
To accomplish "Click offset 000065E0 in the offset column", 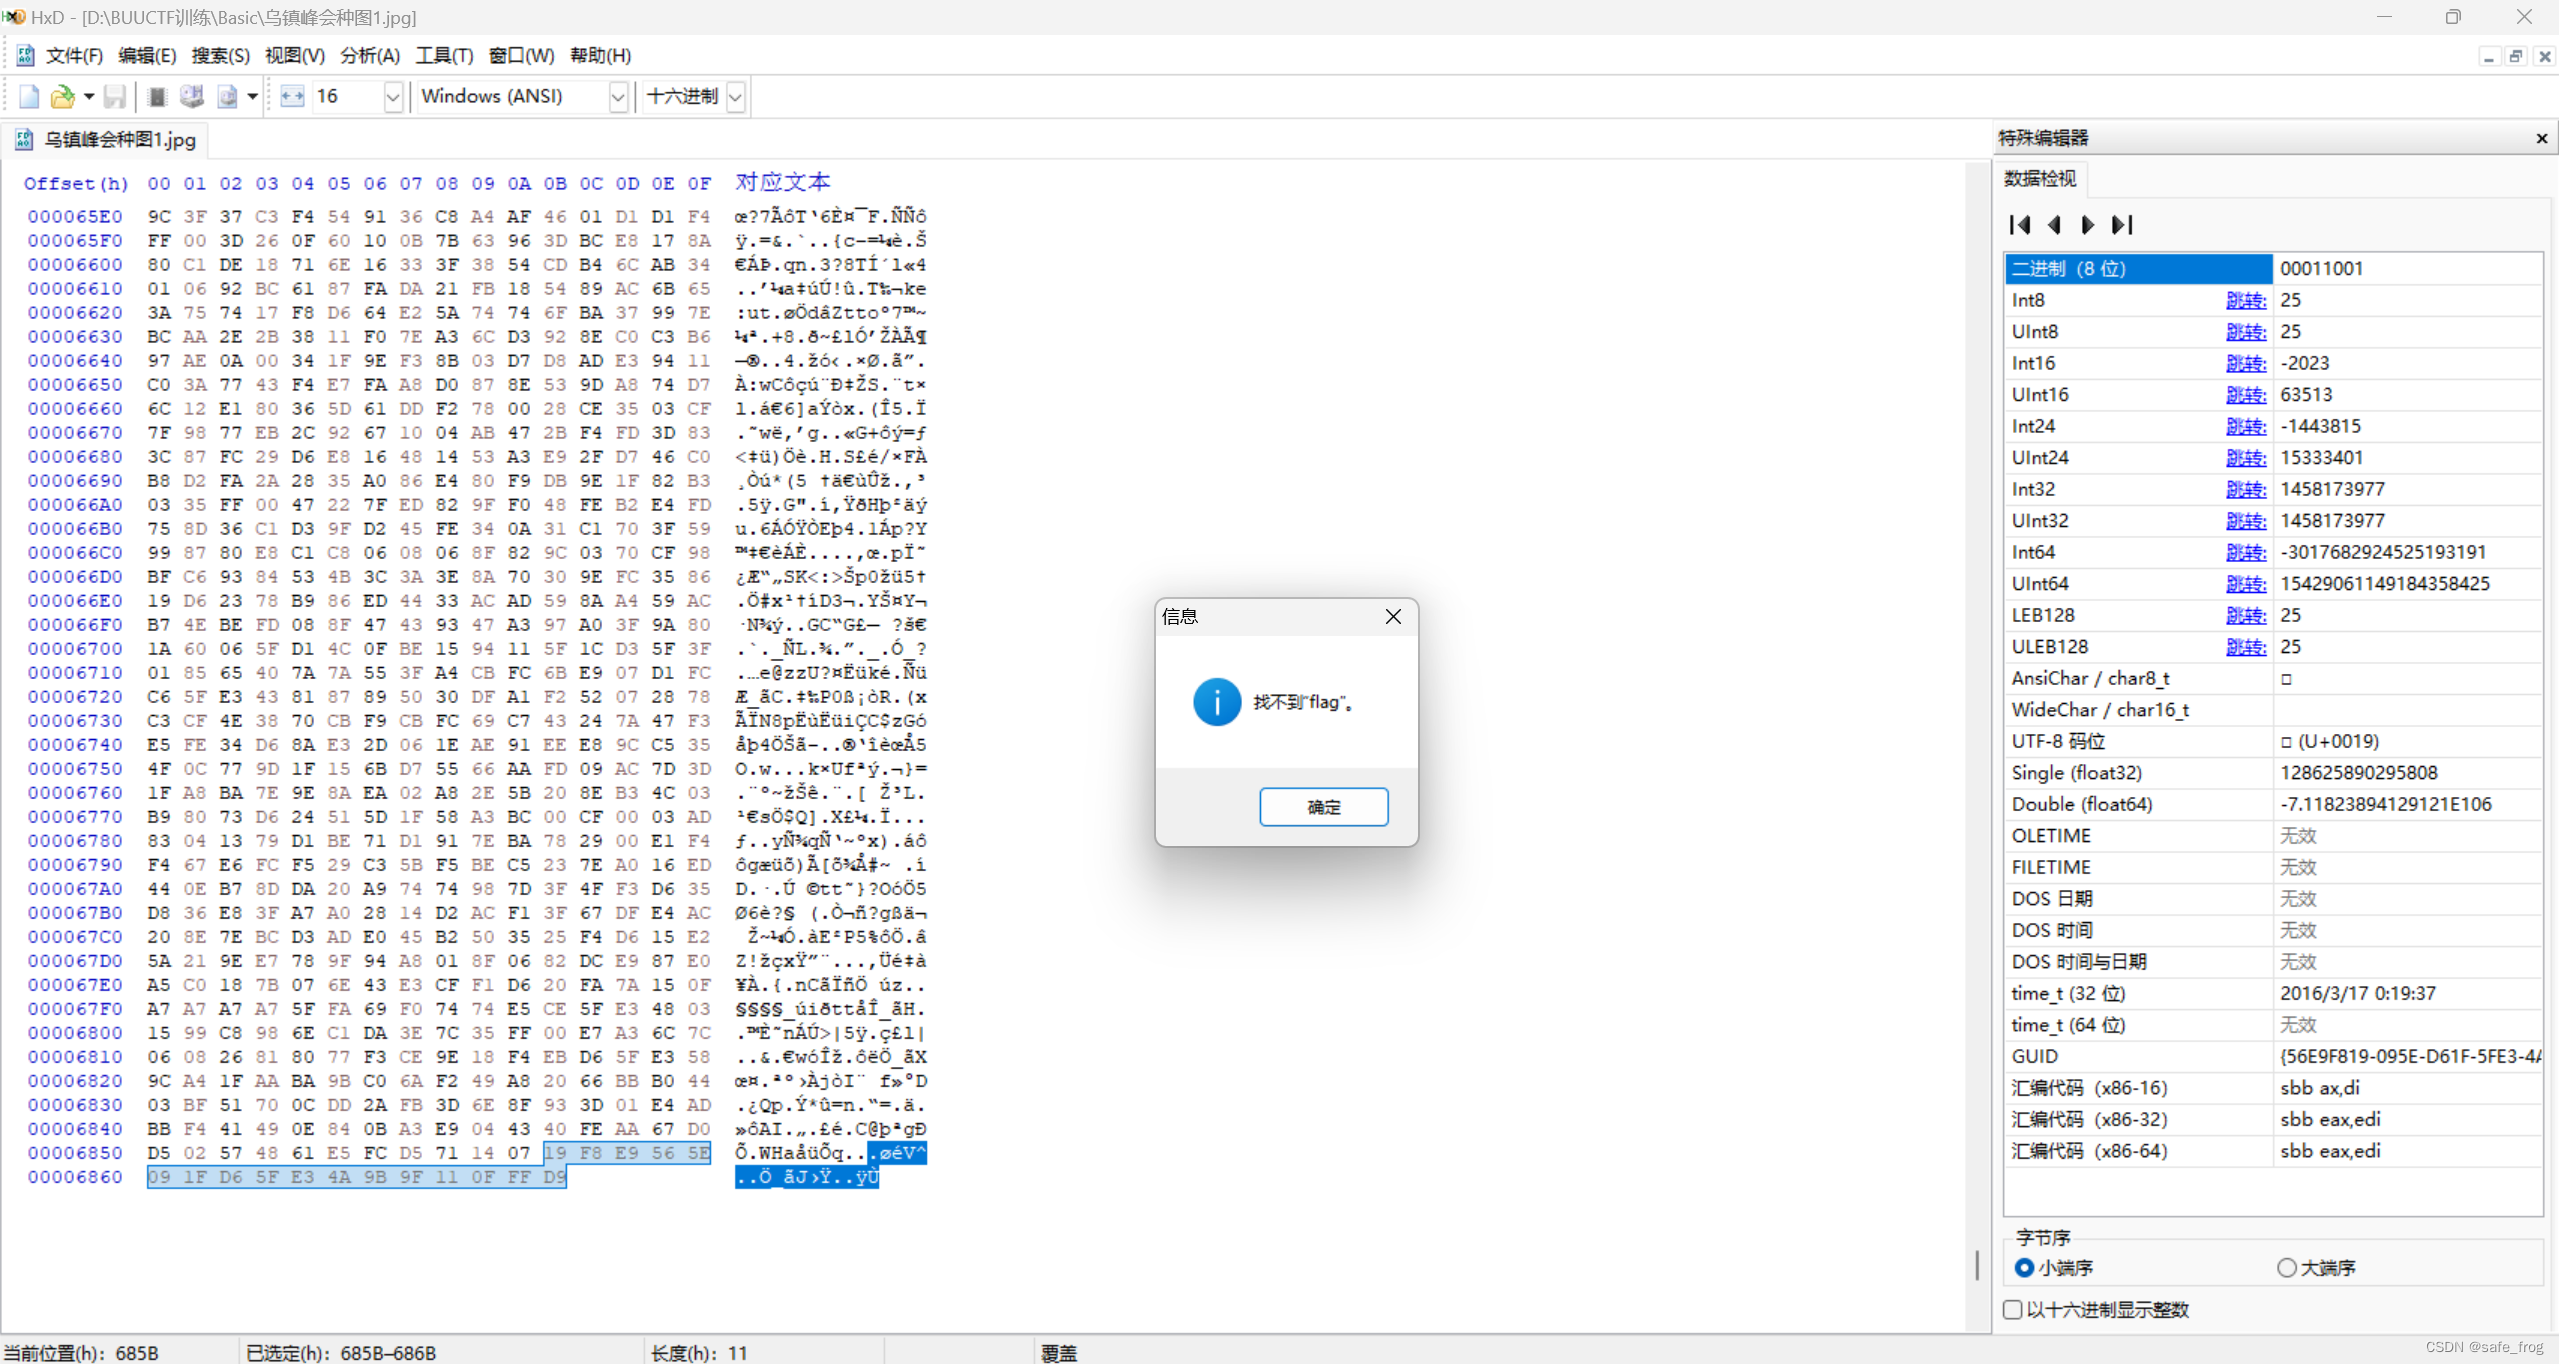I will click(75, 216).
